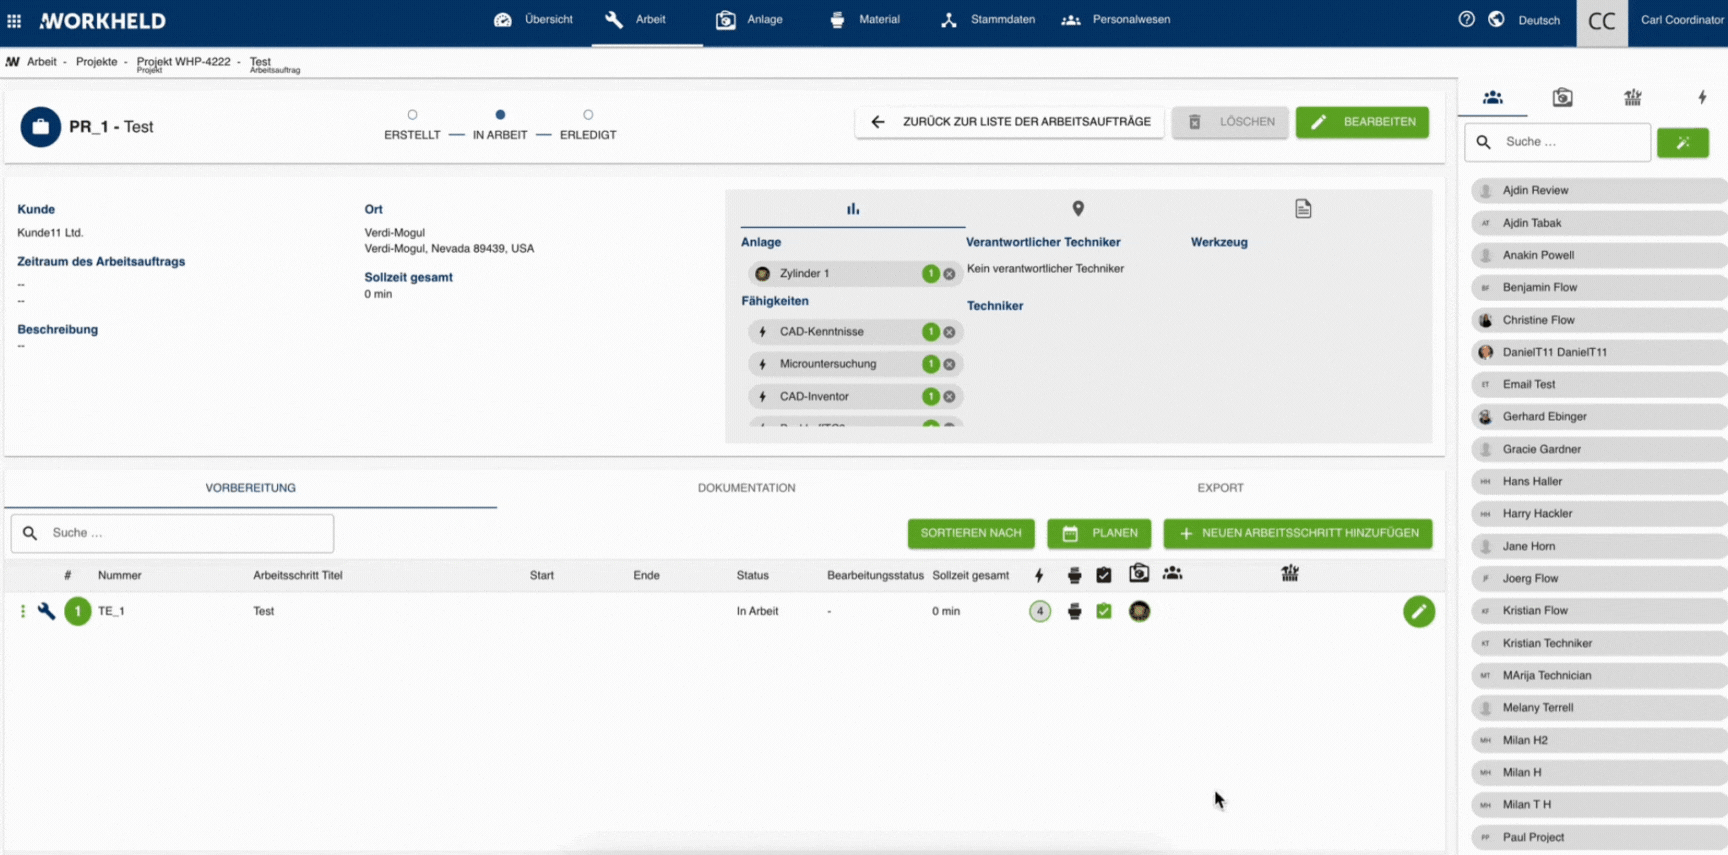The height and width of the screenshot is (855, 1728).
Task: Open the document icon tab
Action: pos(1302,209)
